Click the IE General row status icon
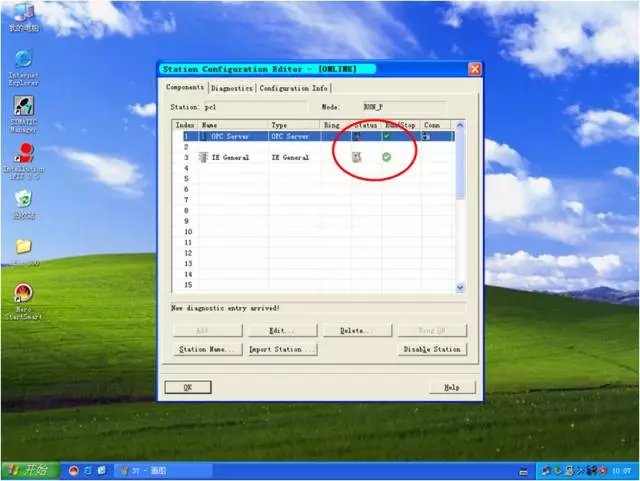This screenshot has width=640, height=481. point(355,157)
